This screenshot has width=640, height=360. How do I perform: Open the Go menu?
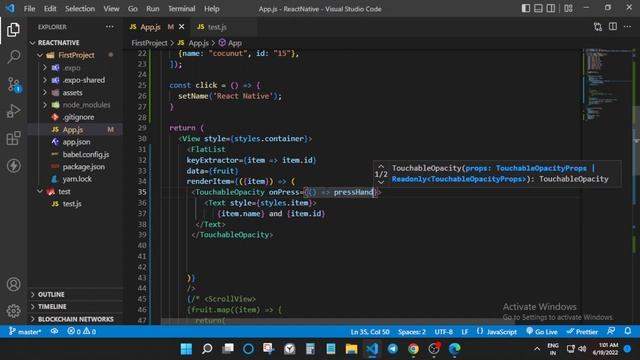tap(133, 9)
